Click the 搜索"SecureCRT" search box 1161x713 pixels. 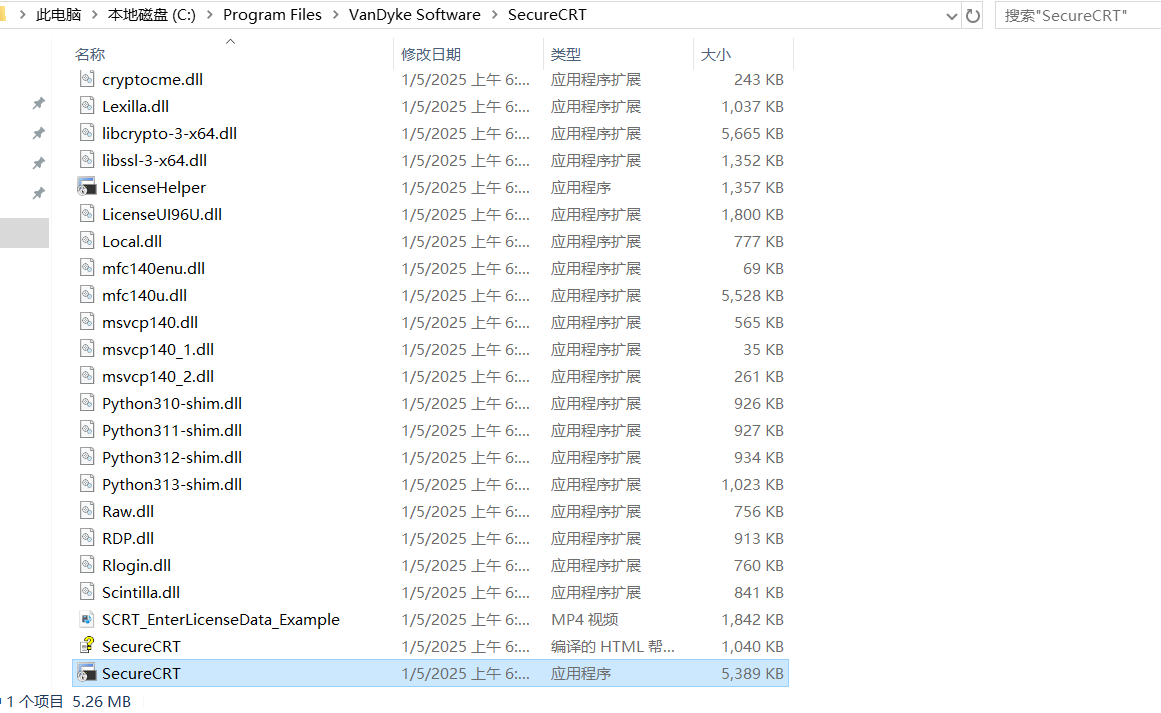[x=1077, y=16]
